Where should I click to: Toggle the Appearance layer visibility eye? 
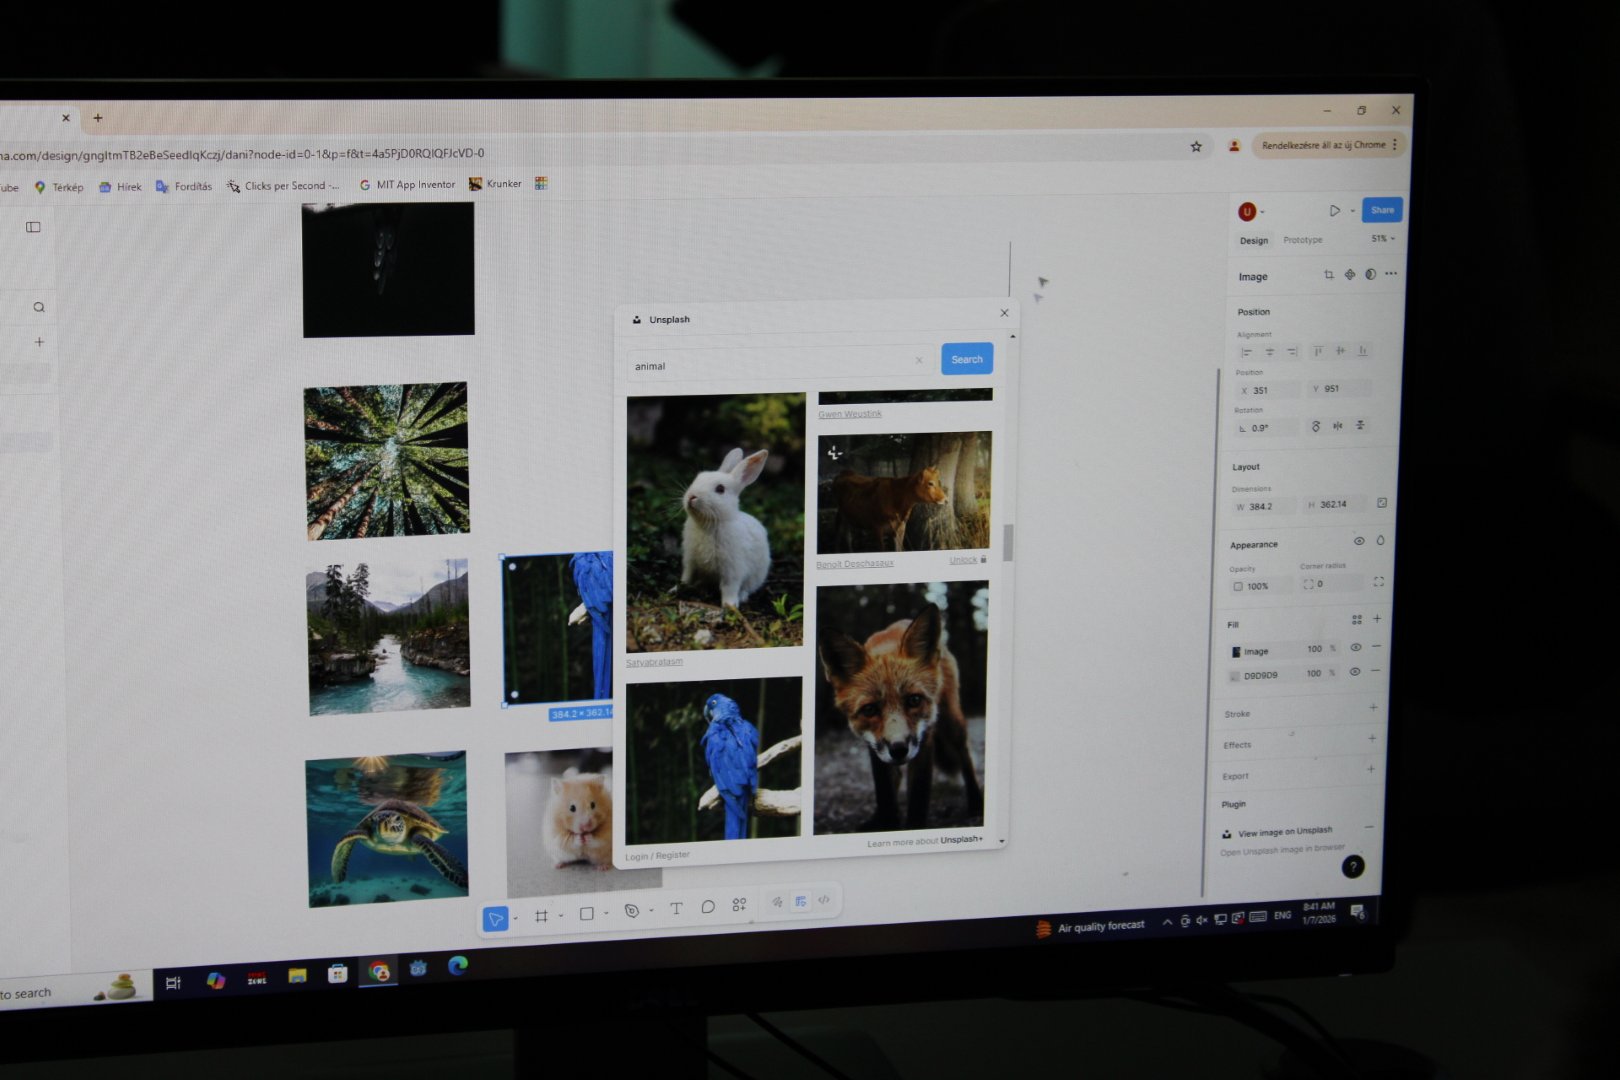(1359, 541)
